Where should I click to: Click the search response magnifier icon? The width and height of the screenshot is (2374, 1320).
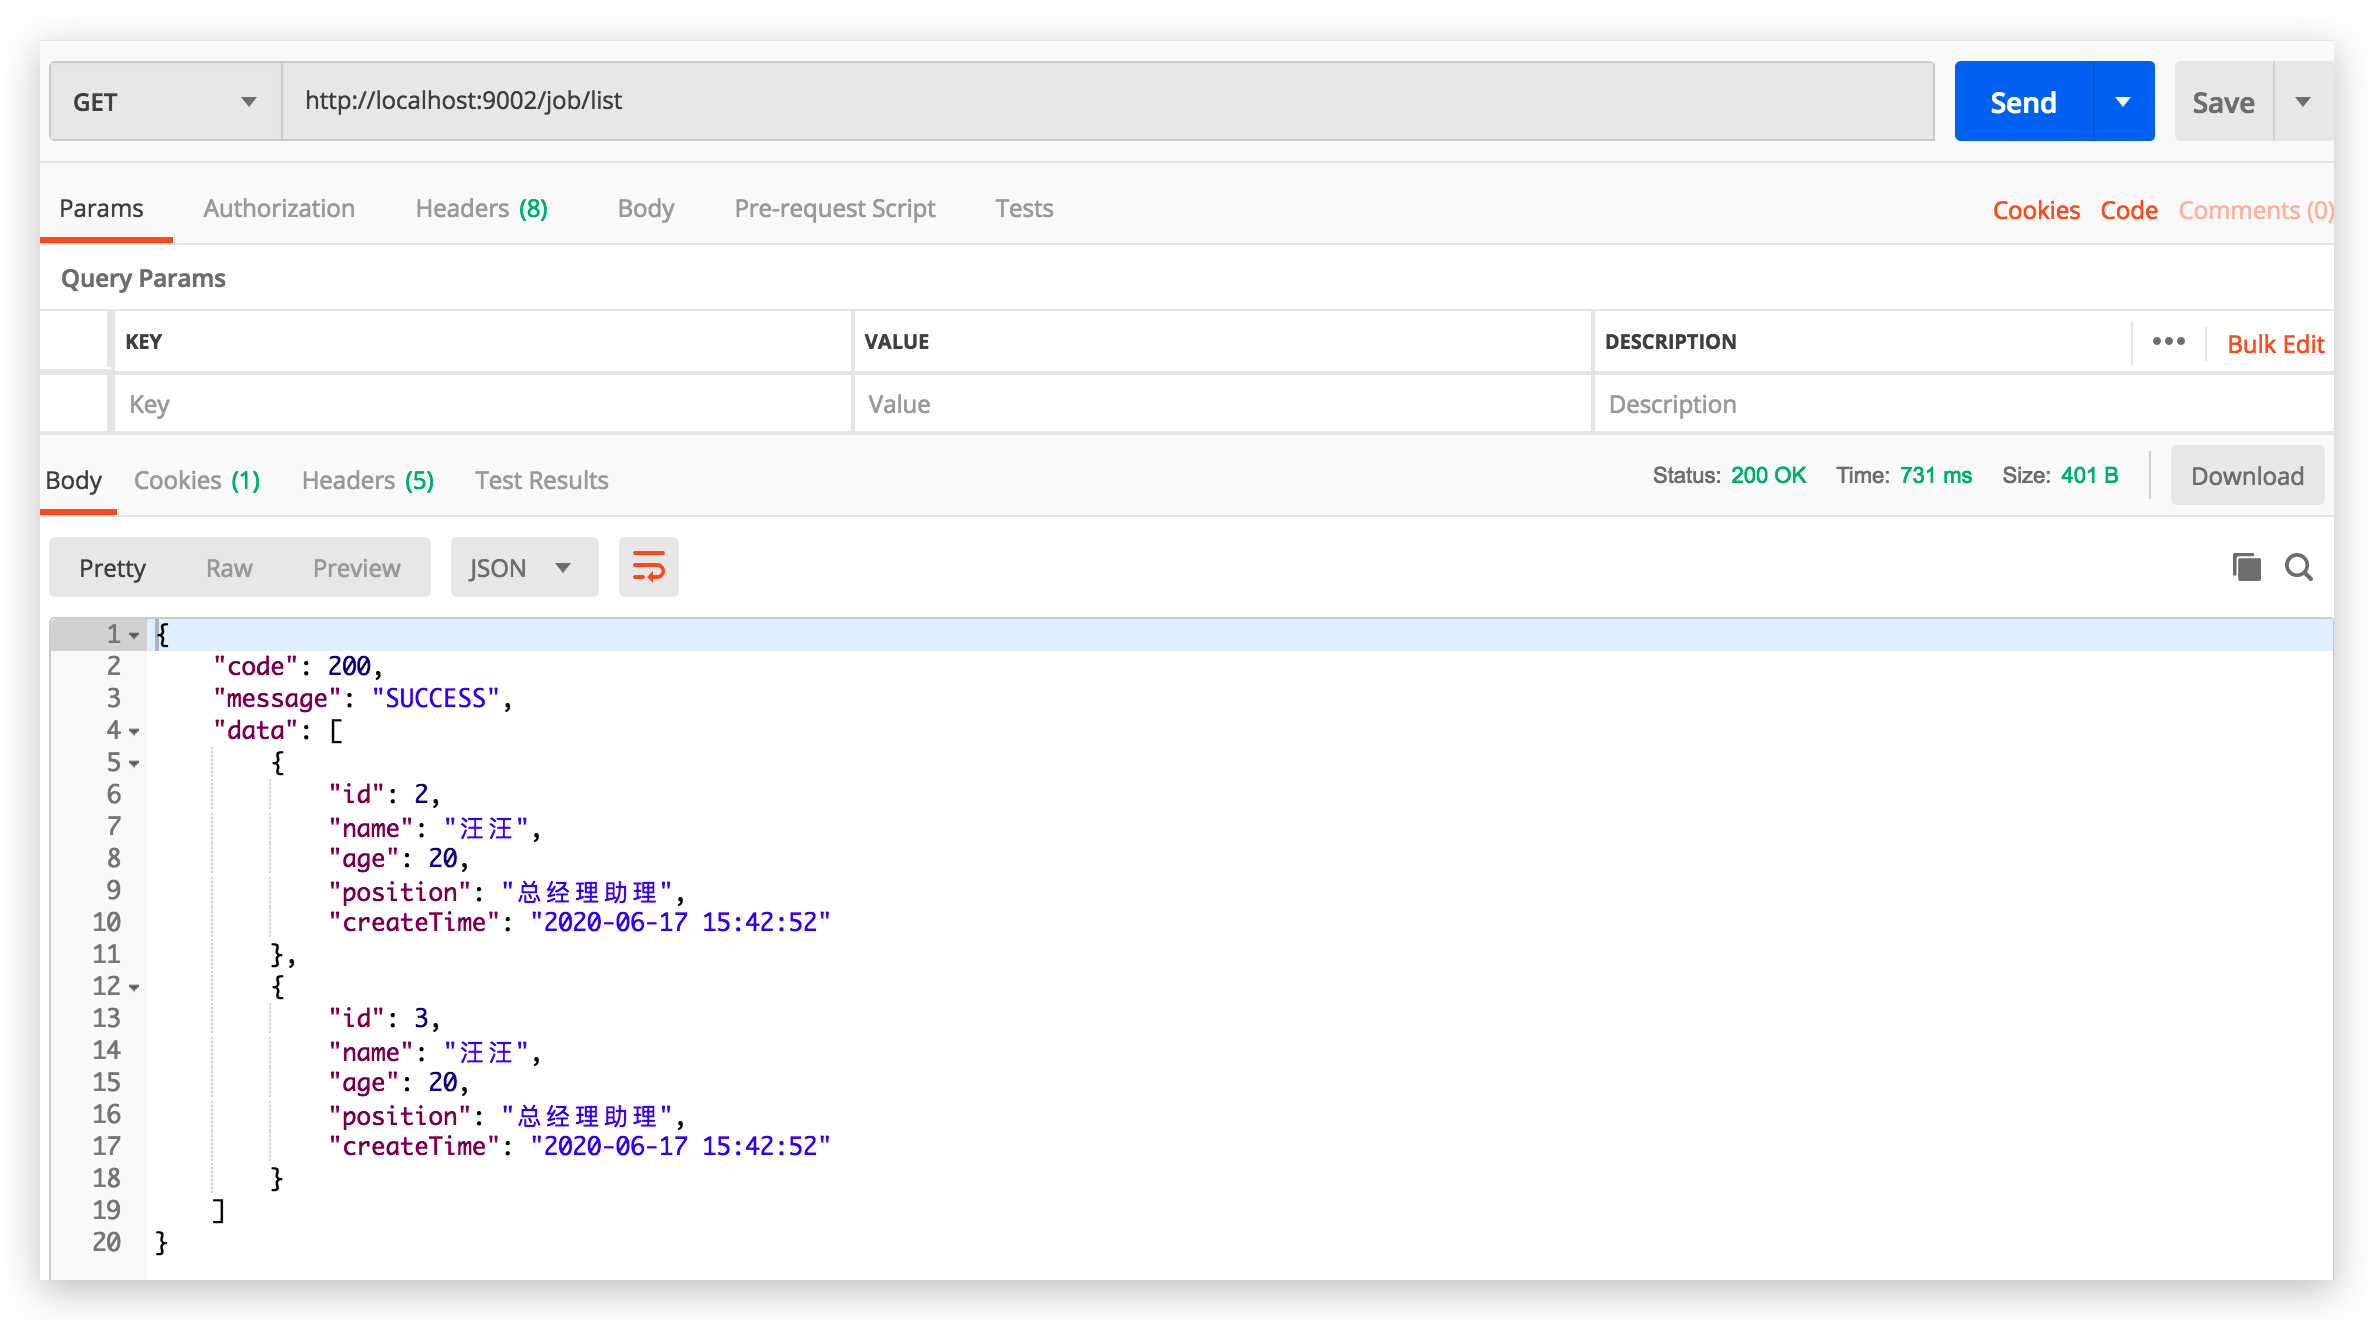click(x=2298, y=567)
